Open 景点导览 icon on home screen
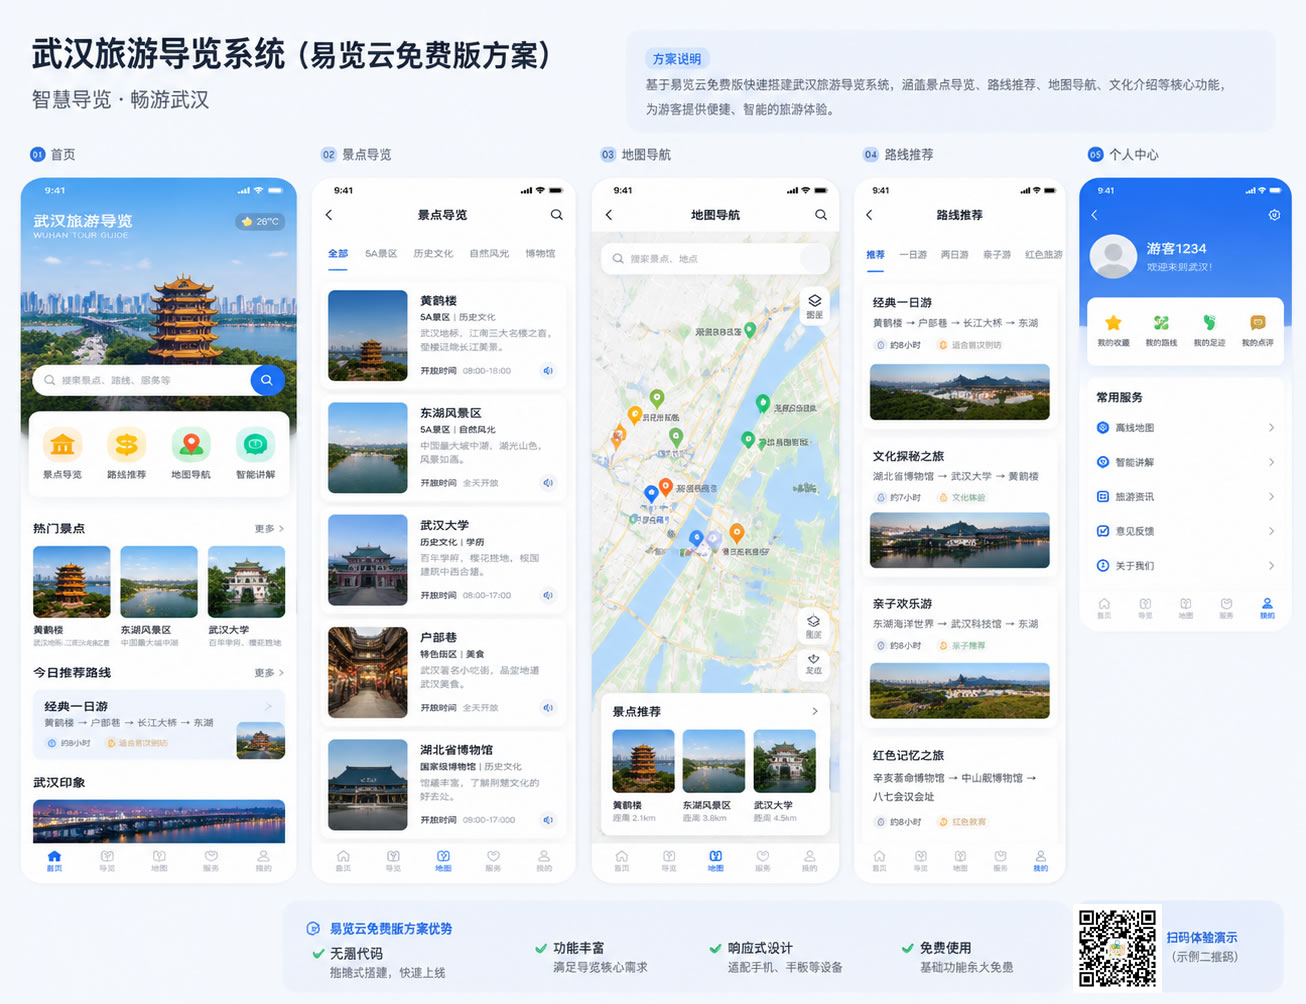The height and width of the screenshot is (1004, 1306). tap(62, 445)
